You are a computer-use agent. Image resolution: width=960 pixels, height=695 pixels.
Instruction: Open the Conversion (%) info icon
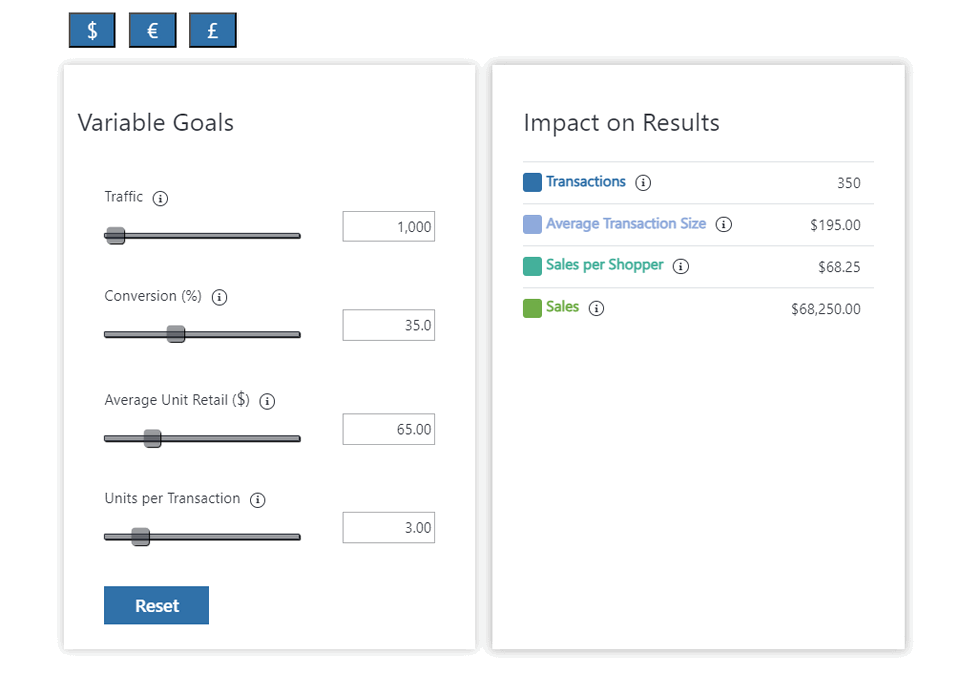(x=219, y=297)
